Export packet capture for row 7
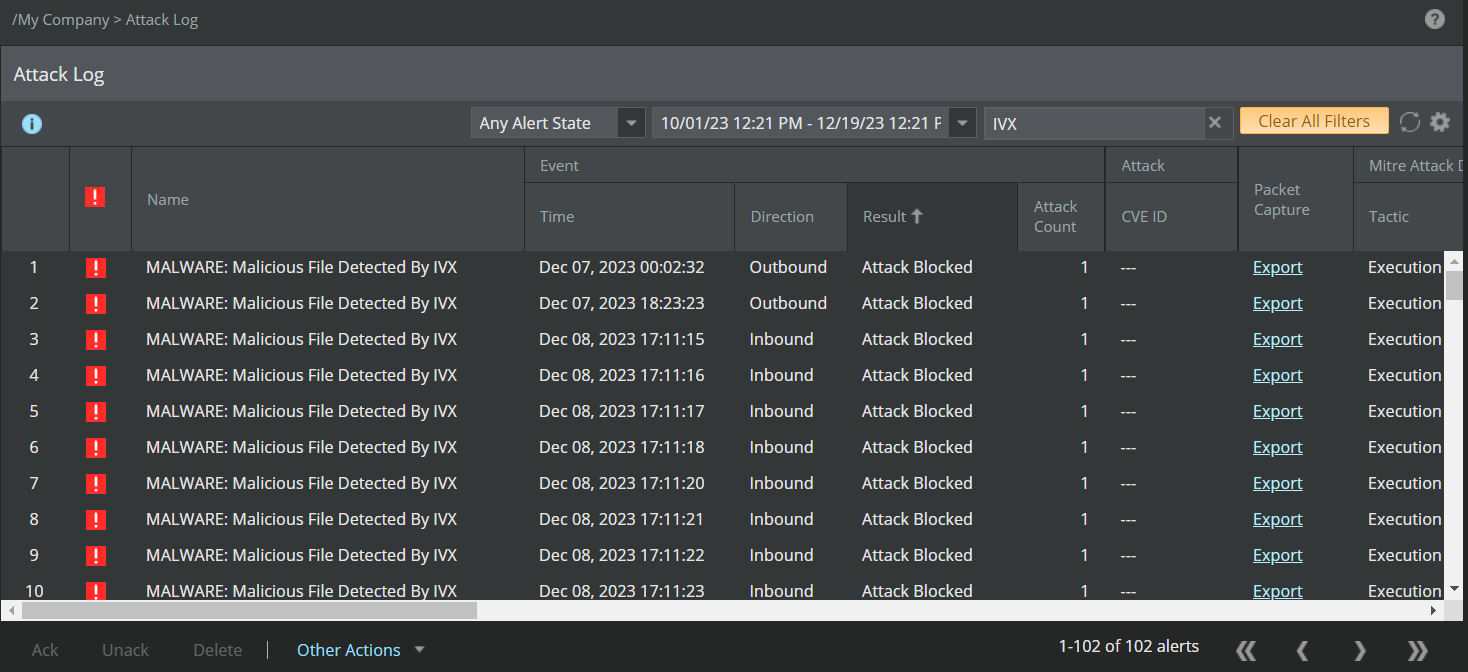The image size is (1468, 672). tap(1277, 483)
